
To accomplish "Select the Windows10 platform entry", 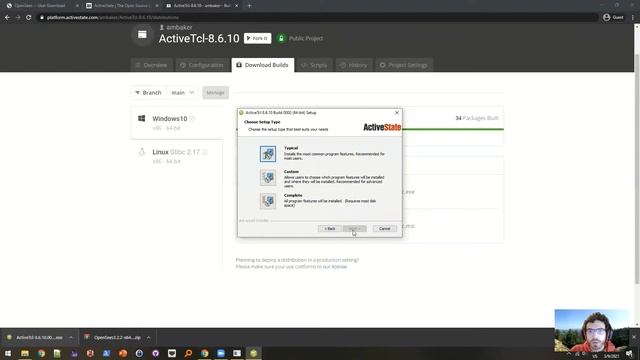I will 177,123.
